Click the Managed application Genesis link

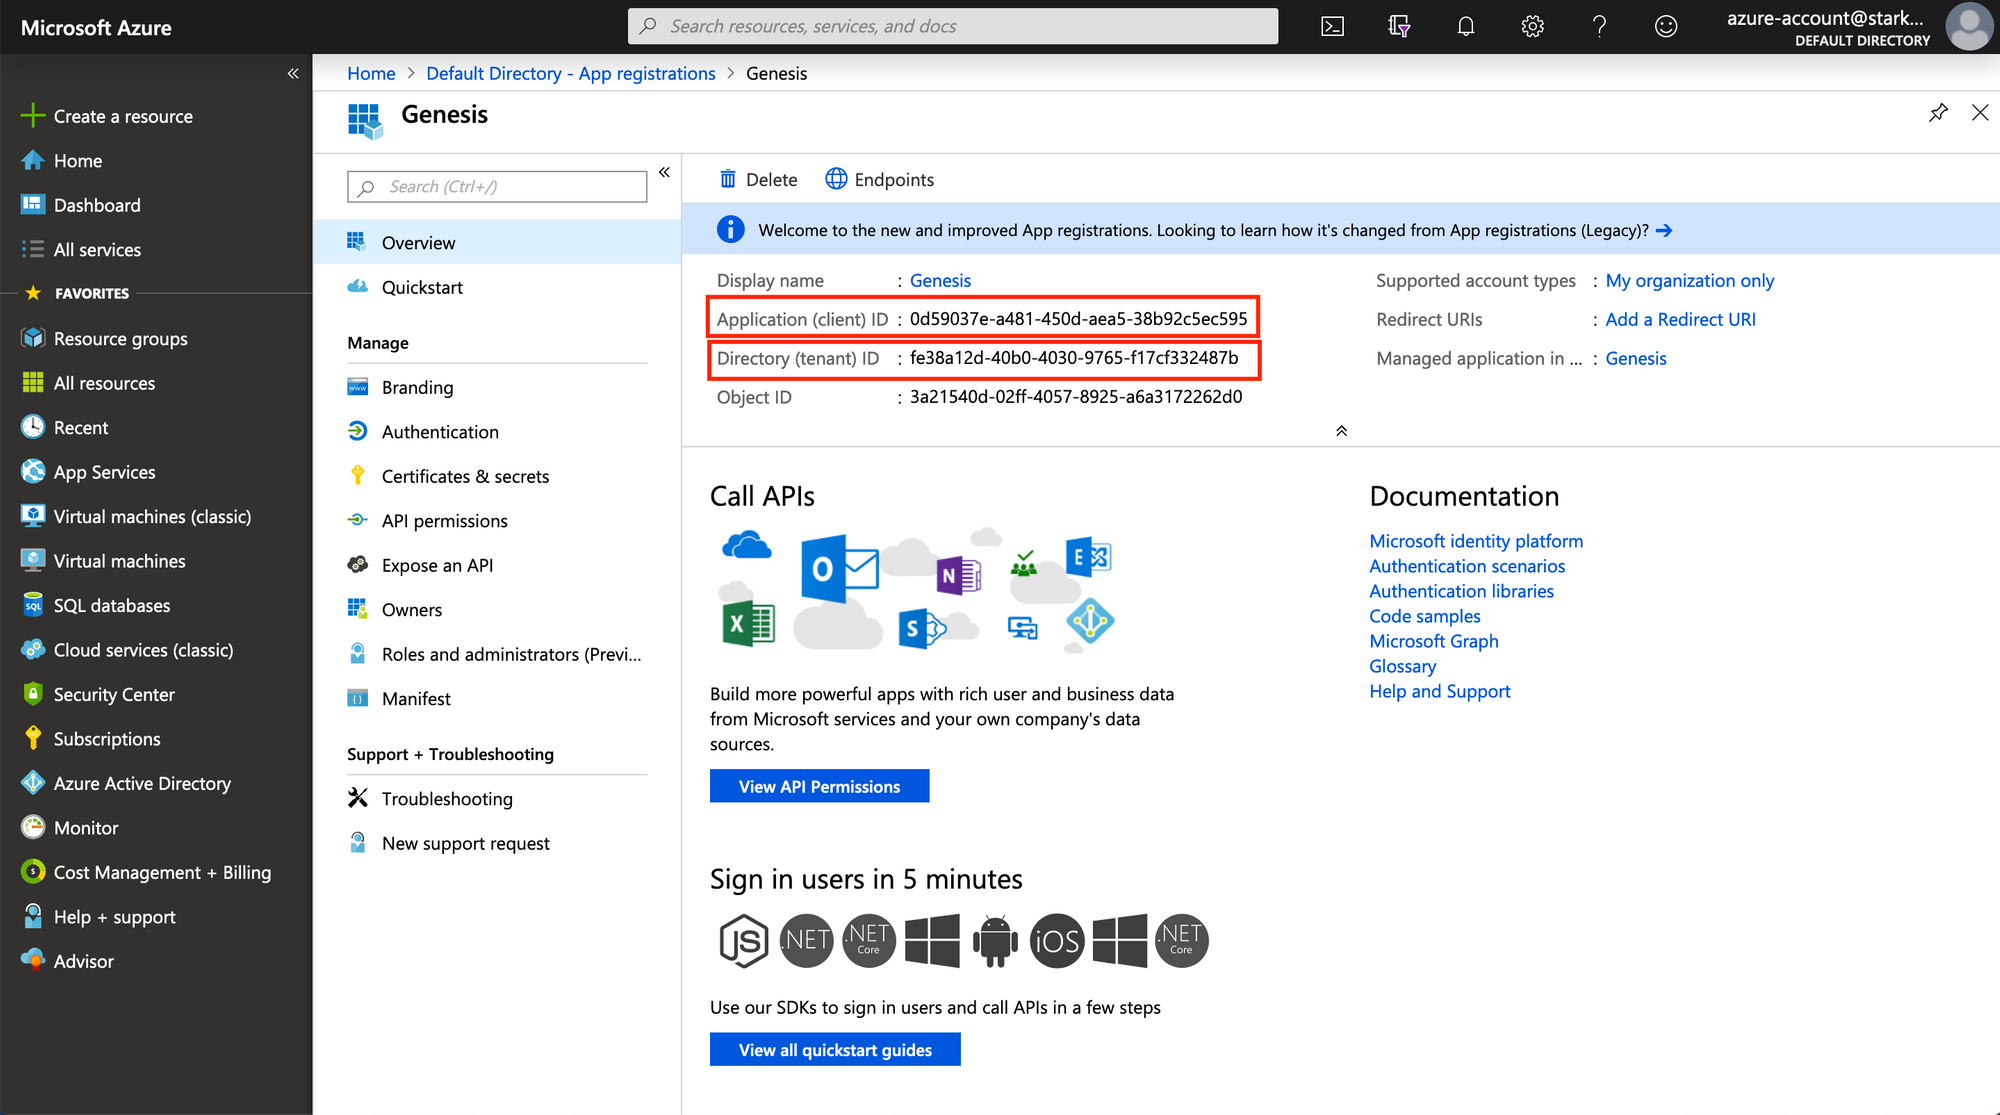coord(1636,359)
